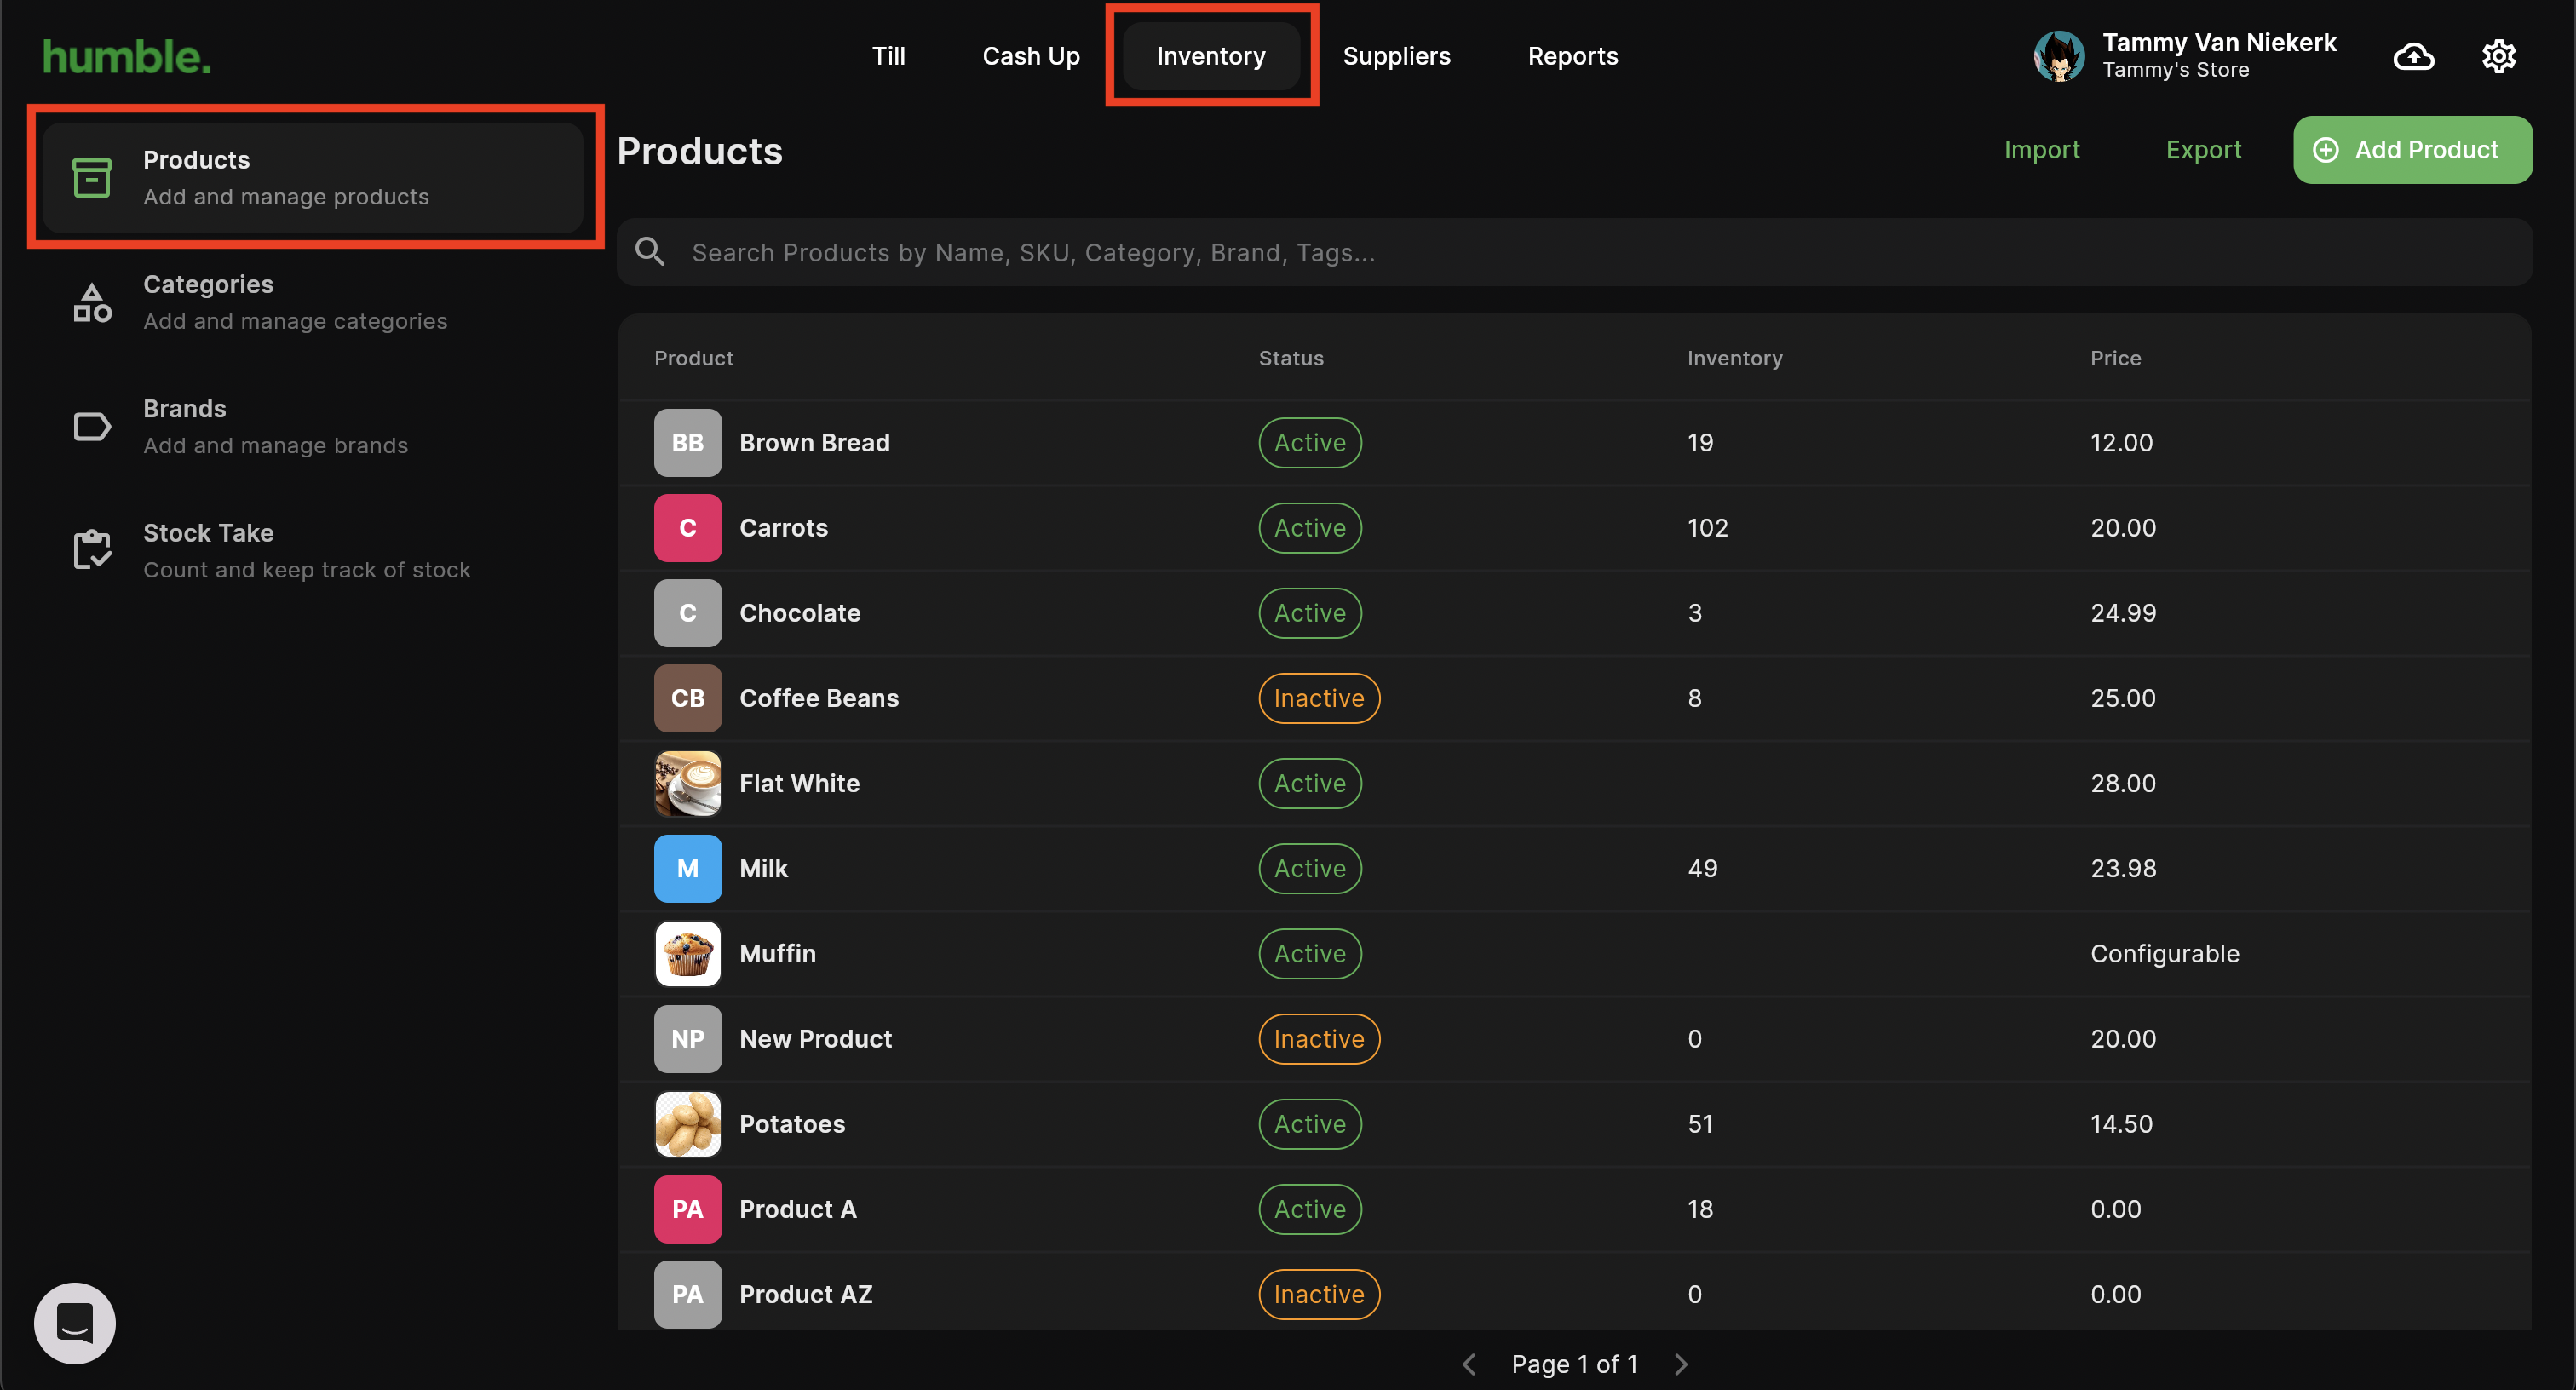The image size is (2576, 1390).
Task: Click the Potatoes product thumbnail
Action: [687, 1124]
